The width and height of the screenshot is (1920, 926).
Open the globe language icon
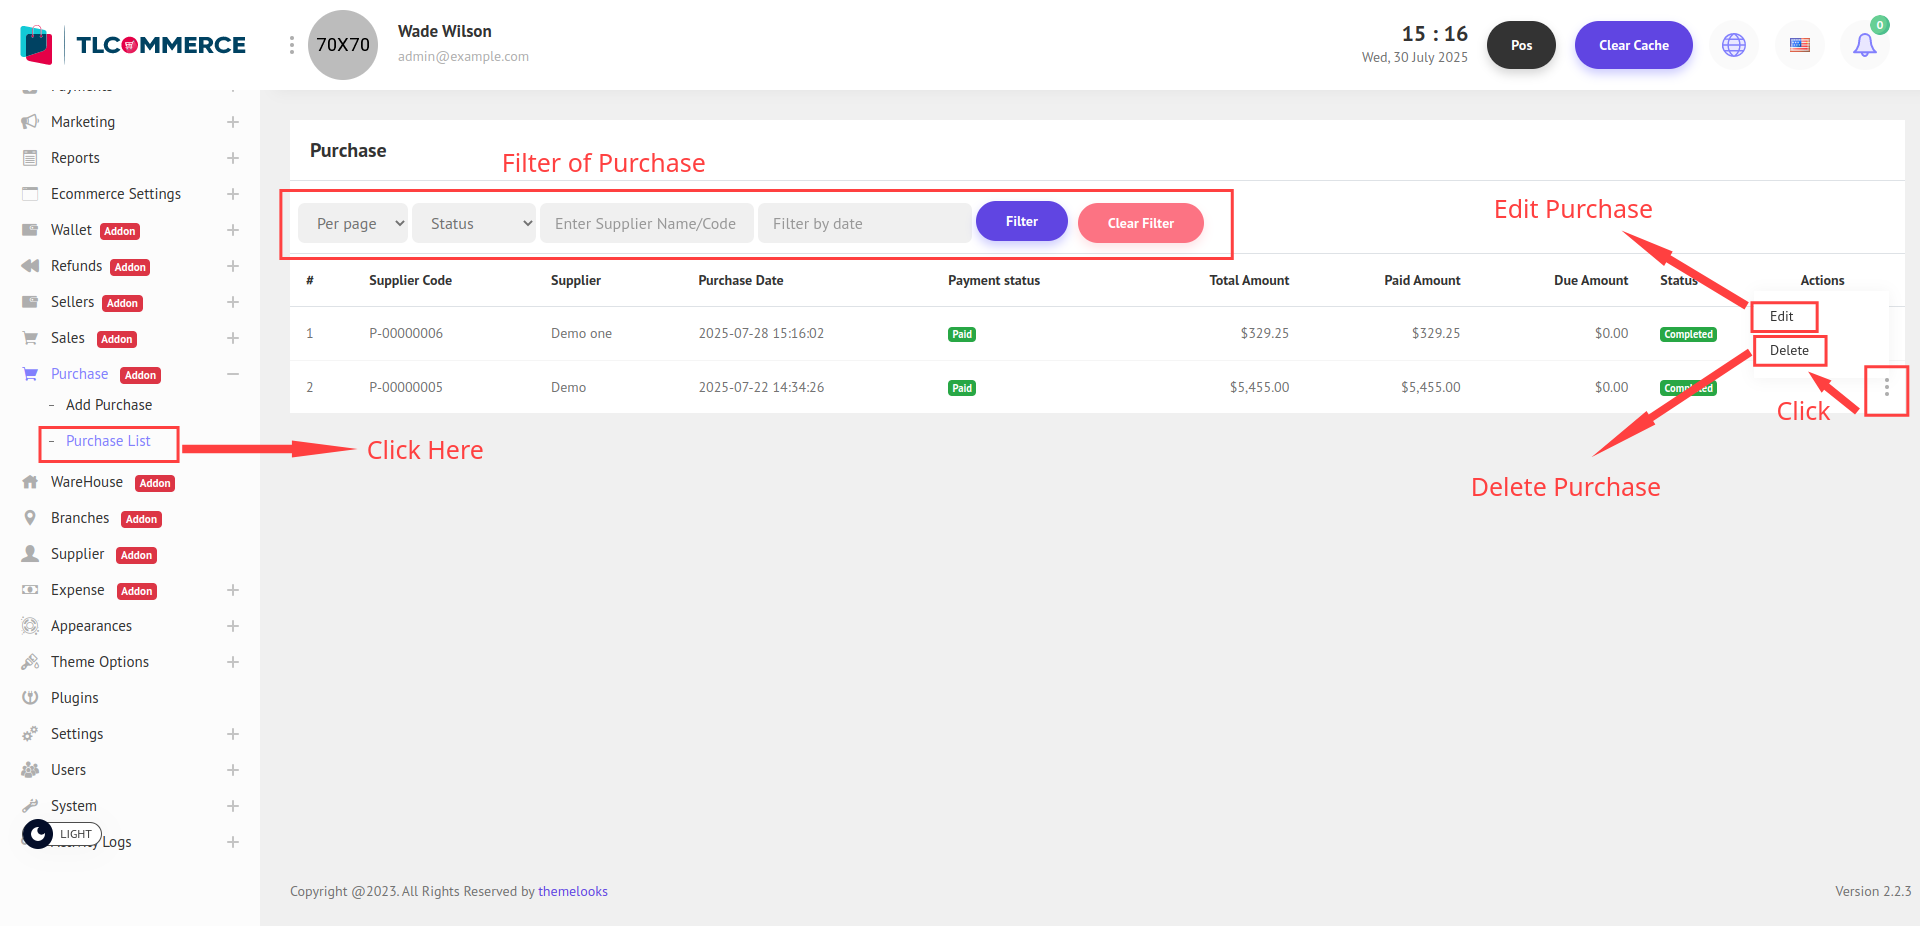coord(1733,45)
